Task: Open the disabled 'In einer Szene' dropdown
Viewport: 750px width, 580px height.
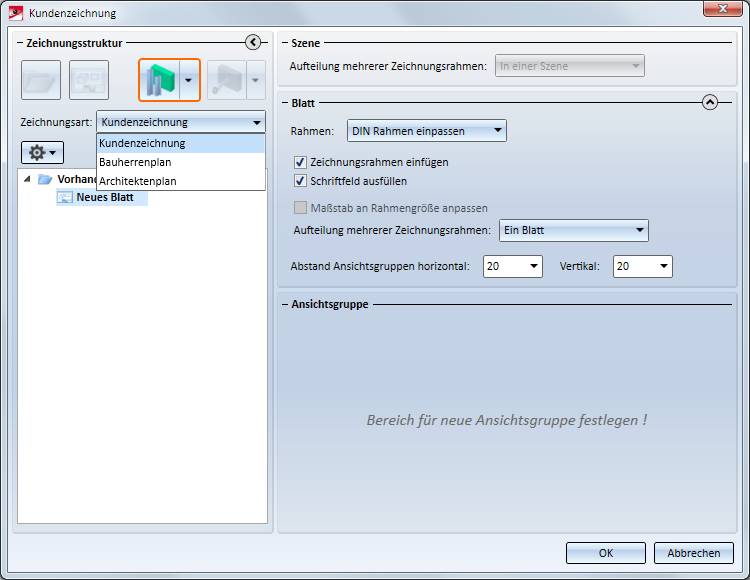Action: [570, 66]
